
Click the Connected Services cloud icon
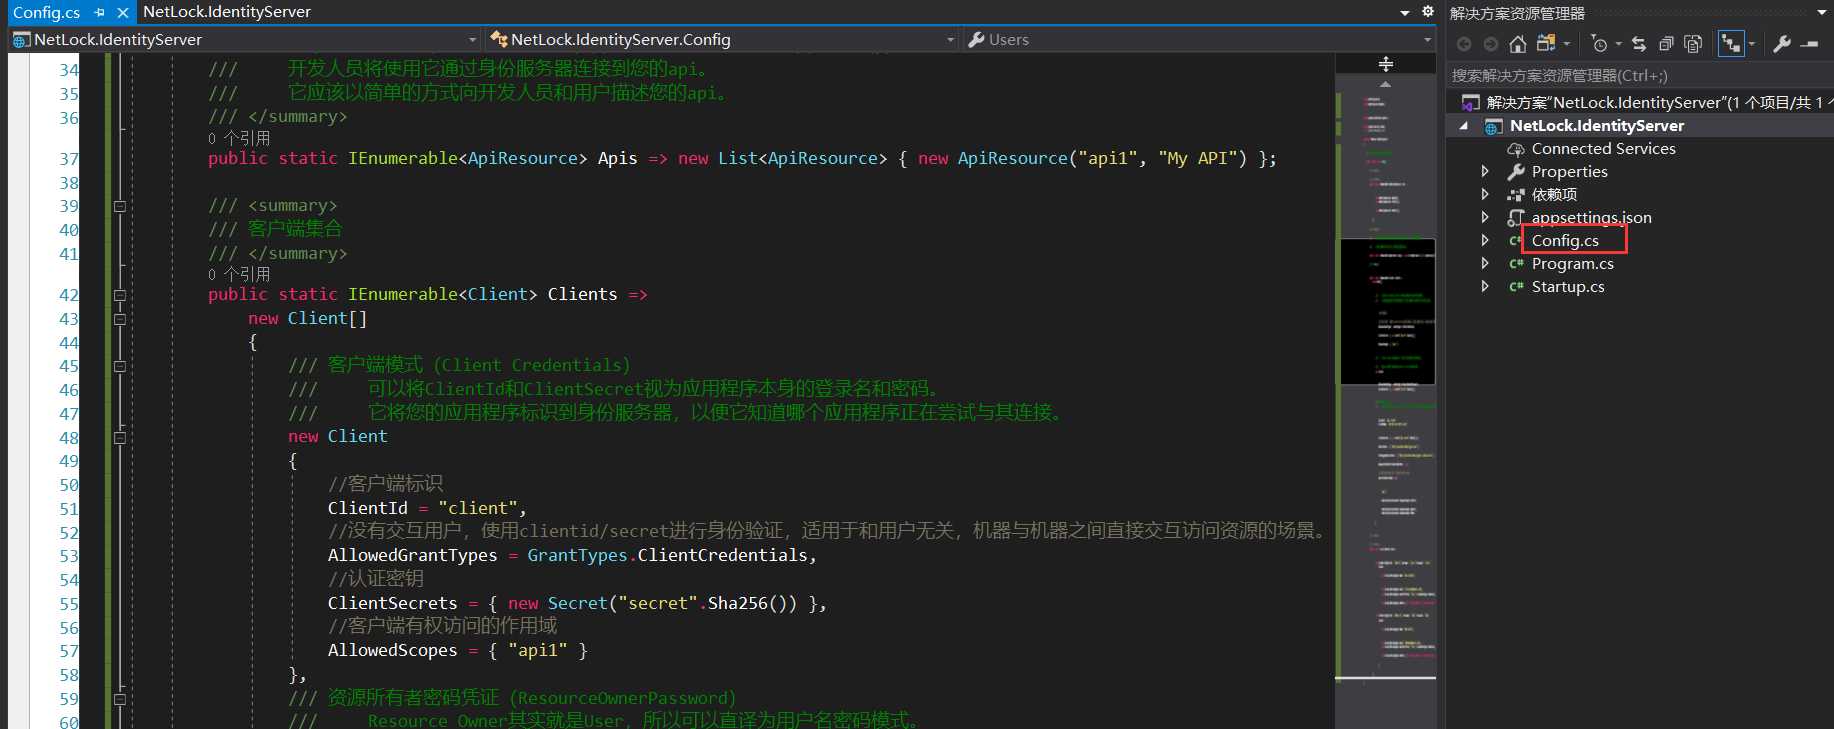tap(1517, 149)
